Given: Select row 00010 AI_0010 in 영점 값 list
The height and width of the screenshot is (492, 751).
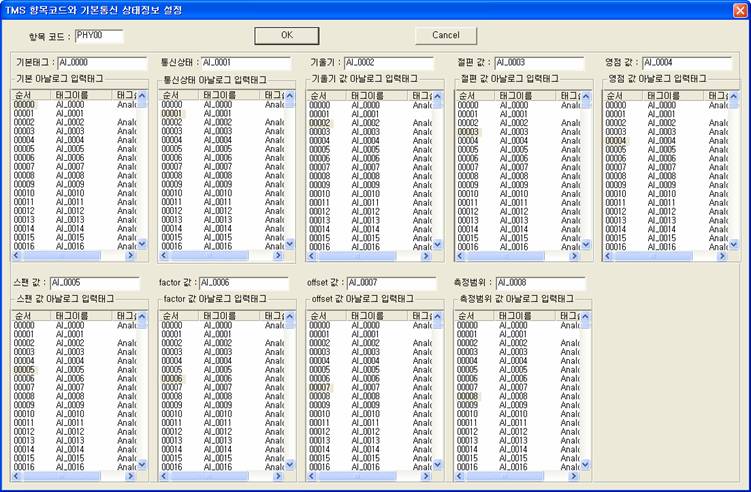Looking at the screenshot, I should point(666,194).
